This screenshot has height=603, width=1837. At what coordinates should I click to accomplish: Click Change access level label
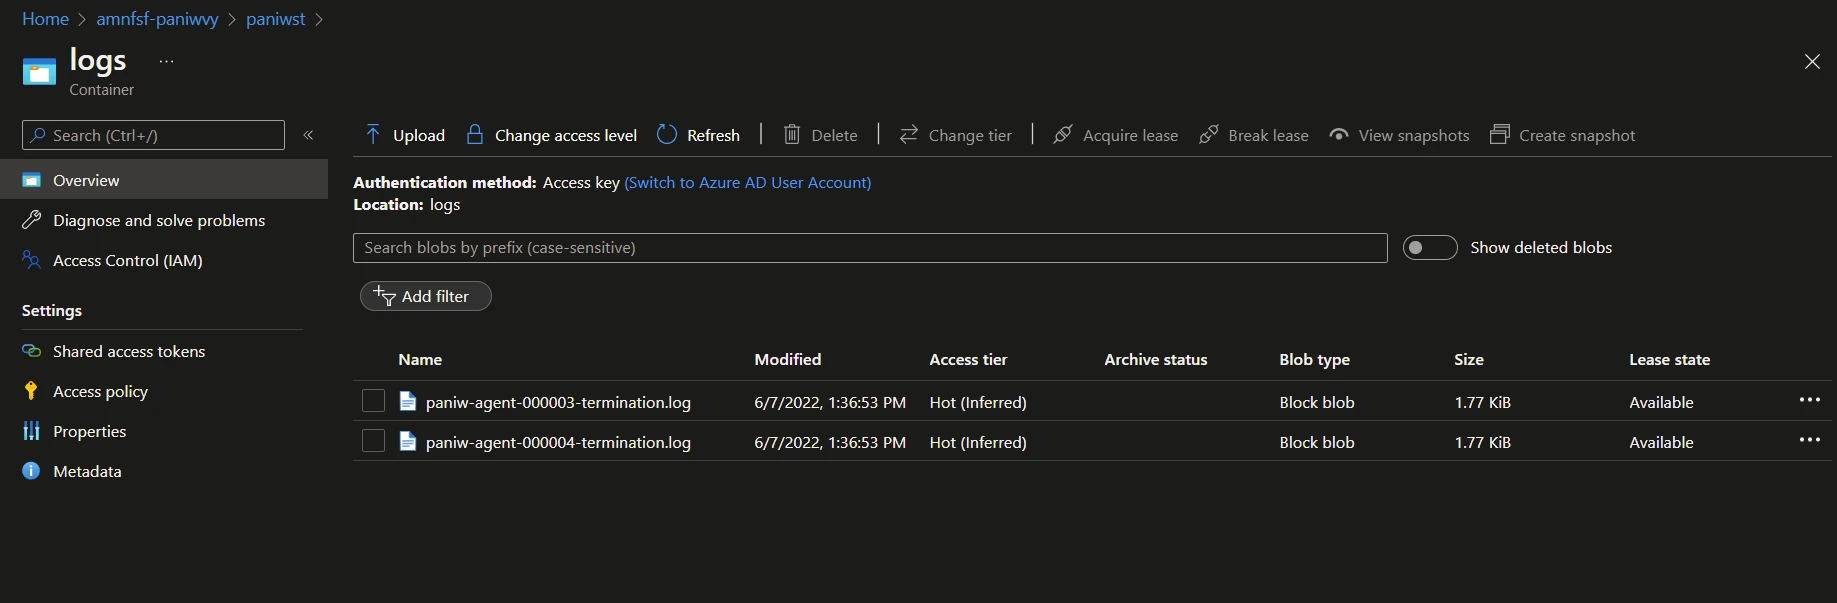click(x=566, y=135)
